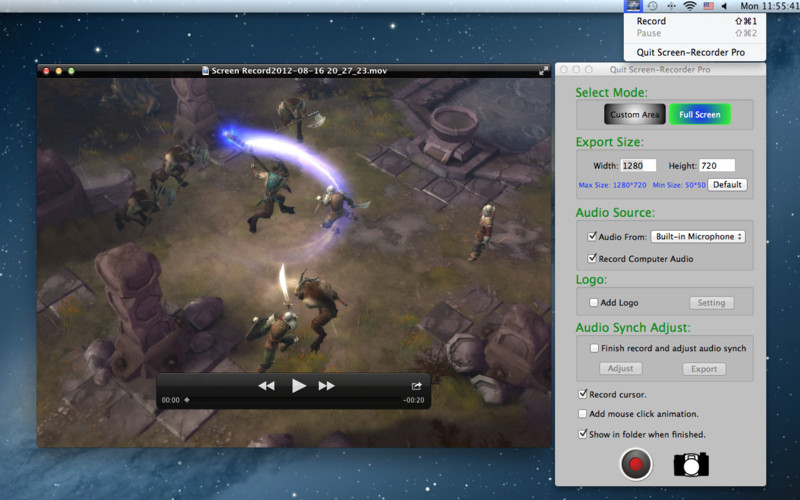This screenshot has width=800, height=500.
Task: Toggle the Audio From checkbox
Action: (592, 236)
